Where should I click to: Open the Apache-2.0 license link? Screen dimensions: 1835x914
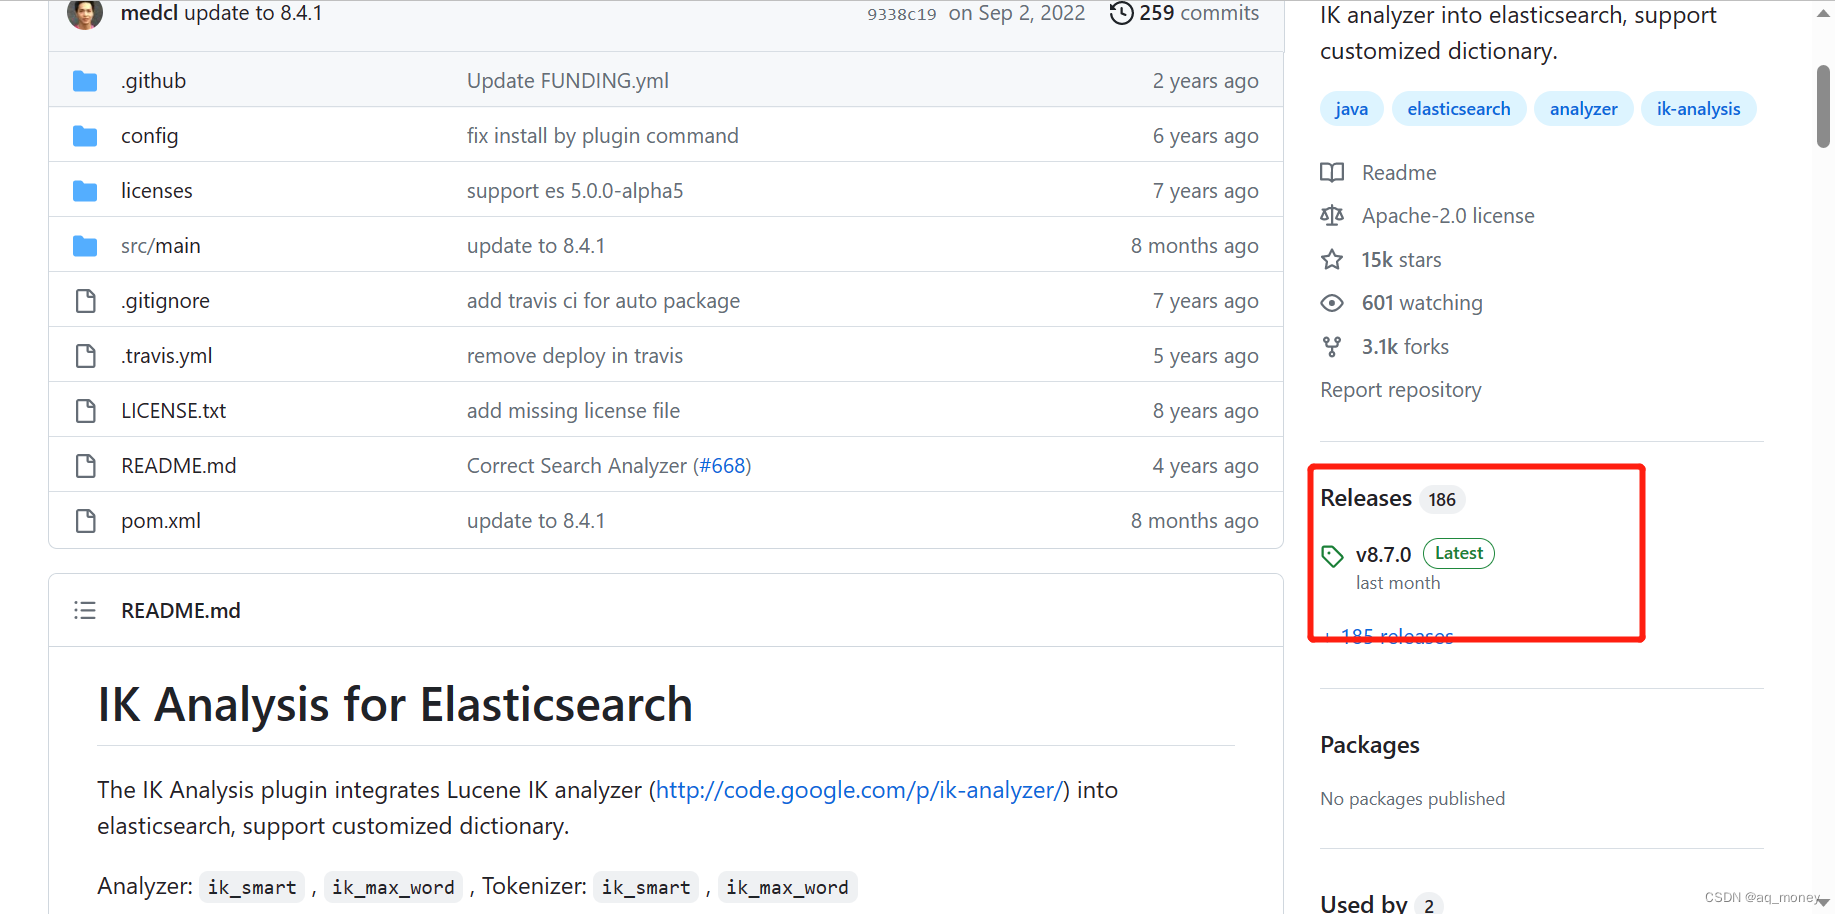[1448, 216]
